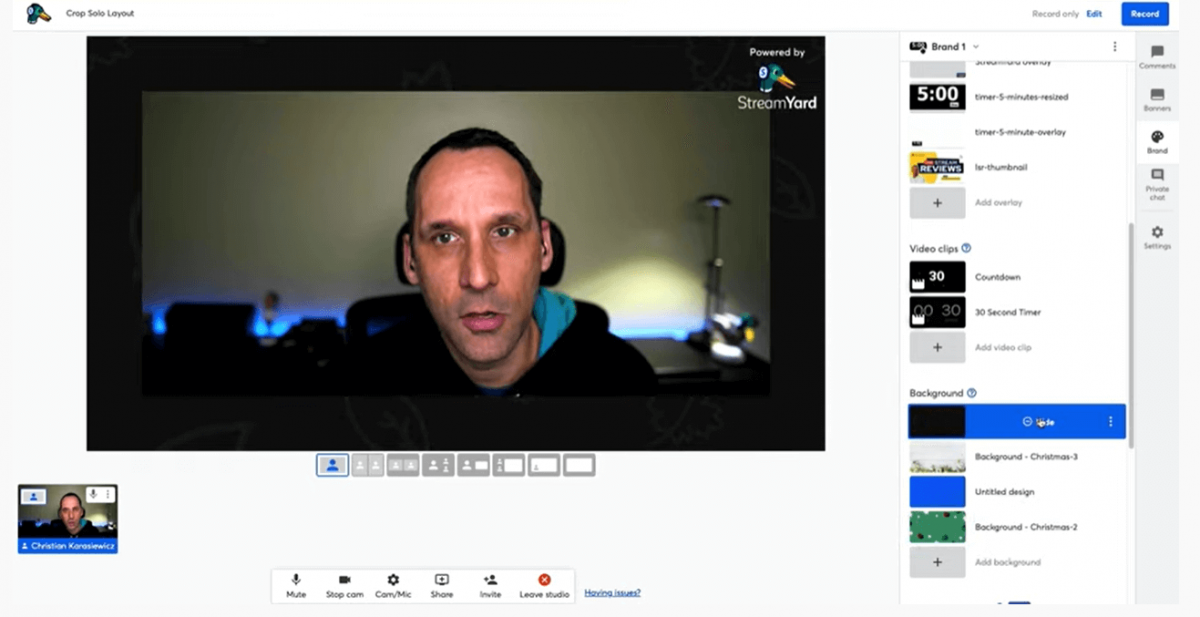Select the group layout with two framed people
This screenshot has height=617, width=1200.
[403, 465]
